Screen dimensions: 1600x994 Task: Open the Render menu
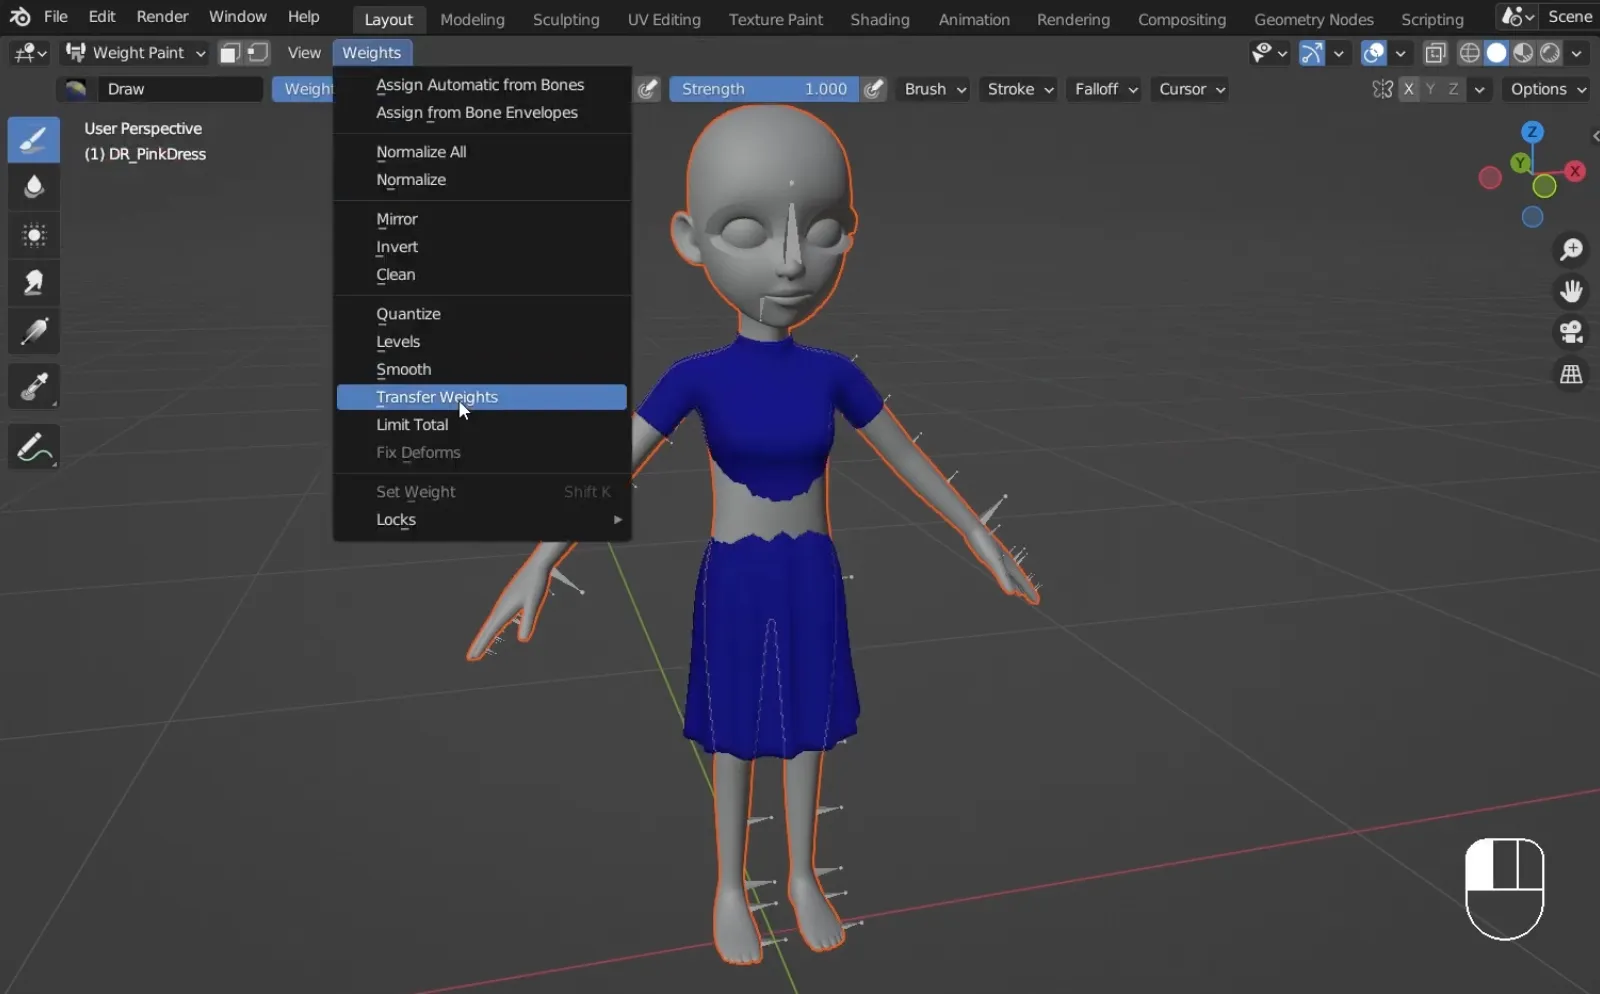[x=162, y=17]
